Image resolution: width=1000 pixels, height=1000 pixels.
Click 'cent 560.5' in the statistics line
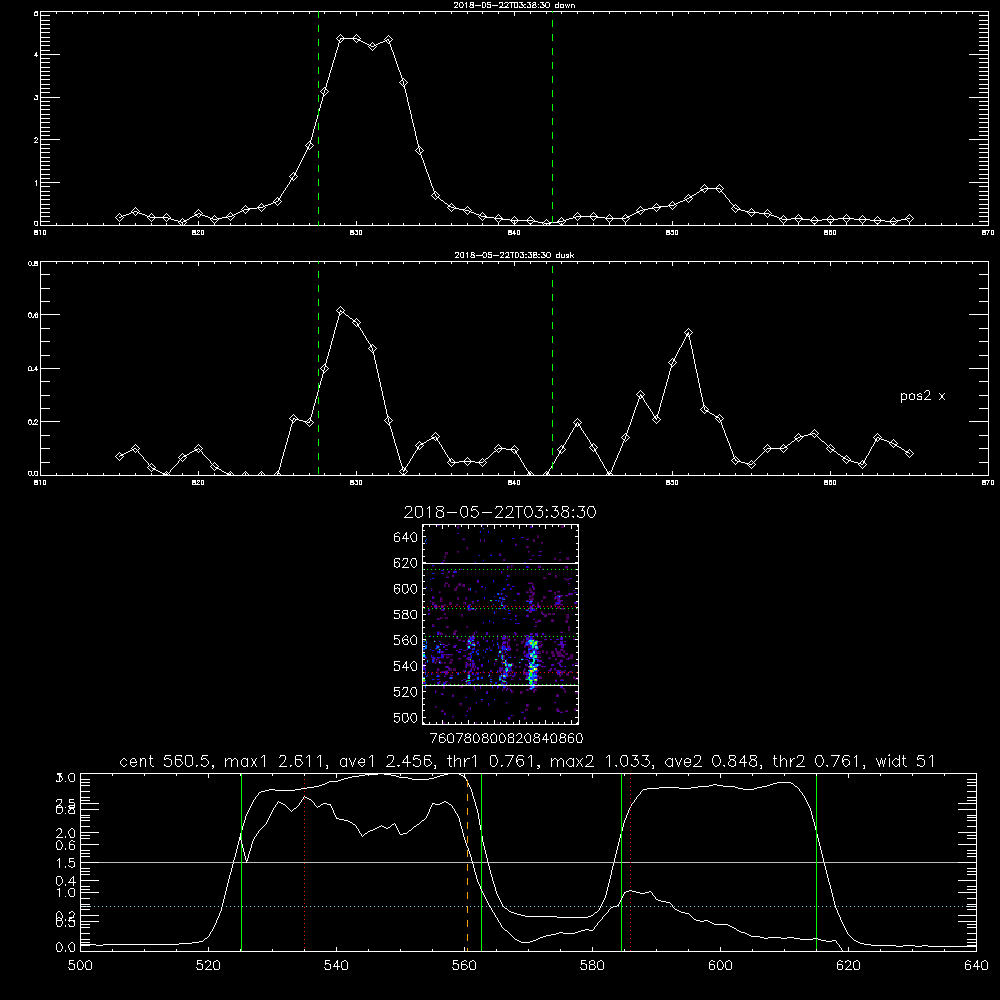click(165, 761)
